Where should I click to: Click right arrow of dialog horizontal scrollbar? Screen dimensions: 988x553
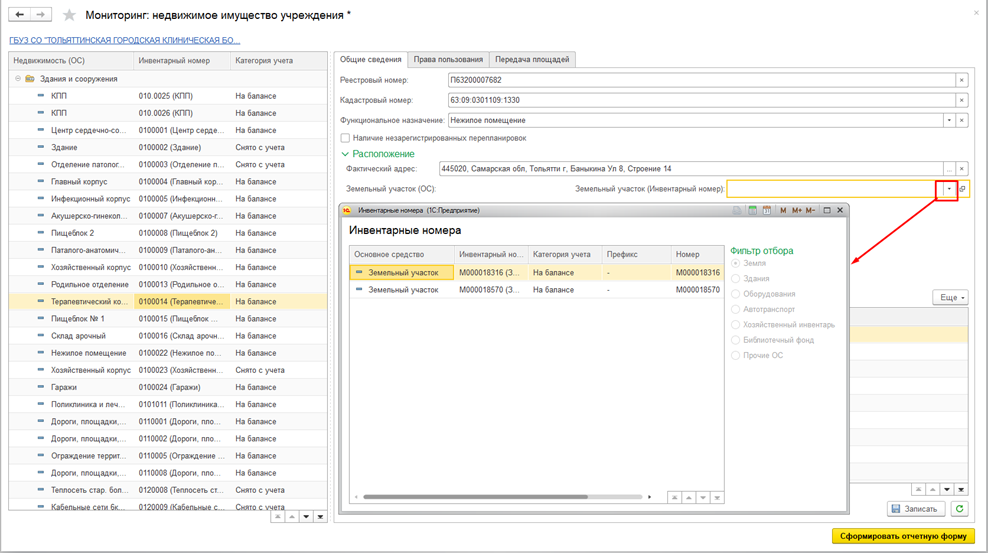(650, 497)
